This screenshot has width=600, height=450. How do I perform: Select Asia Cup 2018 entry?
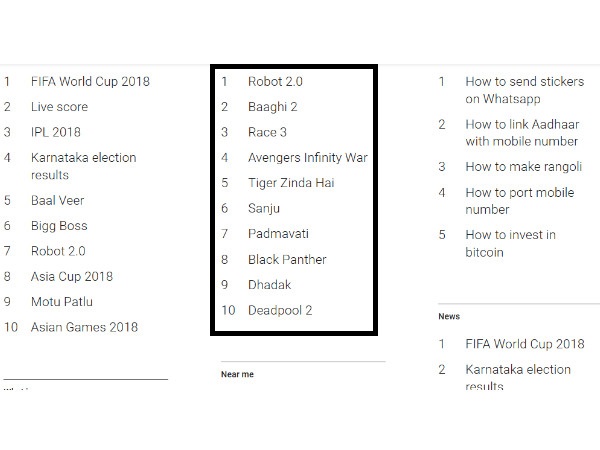(72, 276)
